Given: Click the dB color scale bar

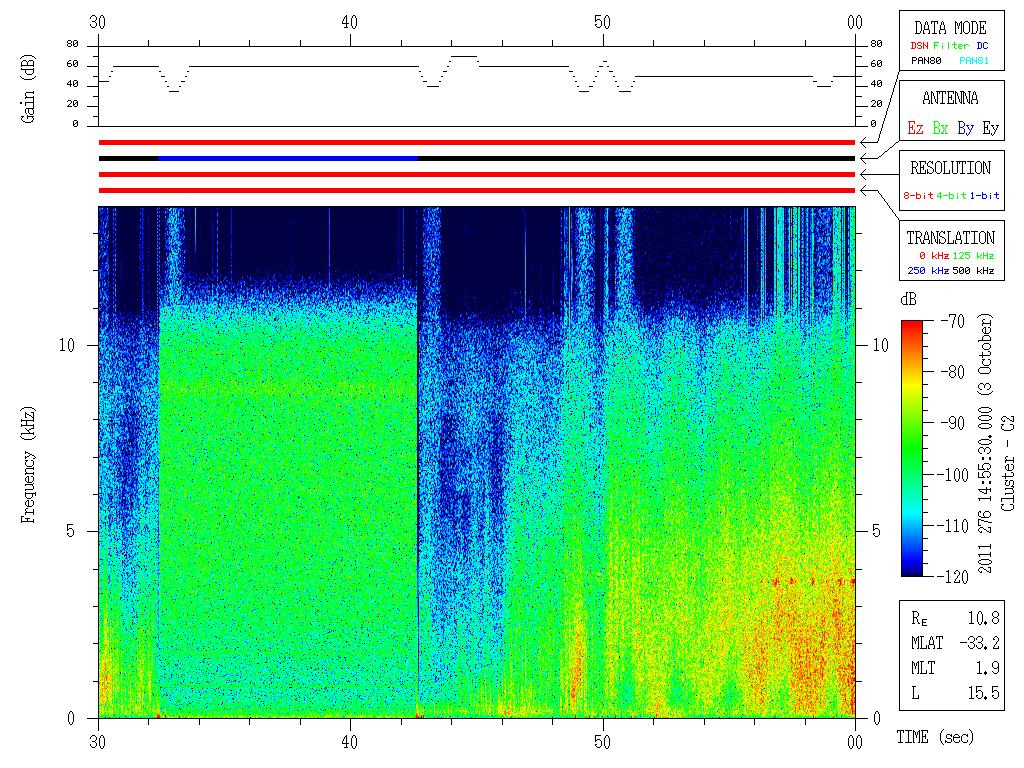Looking at the screenshot, I should click(x=912, y=448).
